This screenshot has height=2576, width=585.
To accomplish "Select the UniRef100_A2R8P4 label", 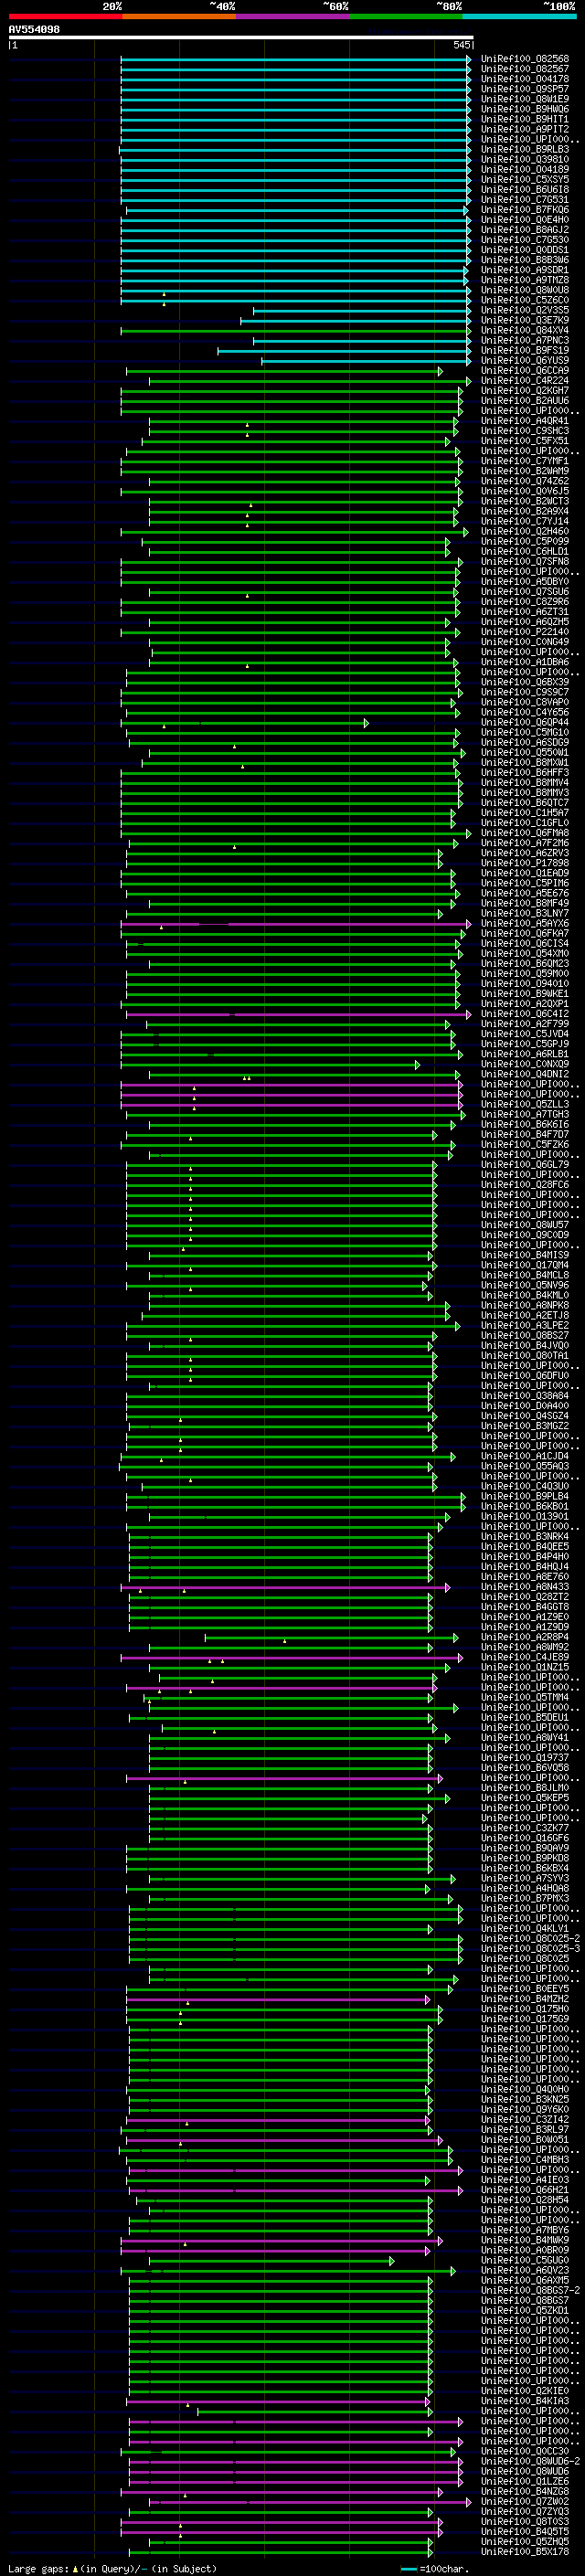I will tap(524, 1638).
